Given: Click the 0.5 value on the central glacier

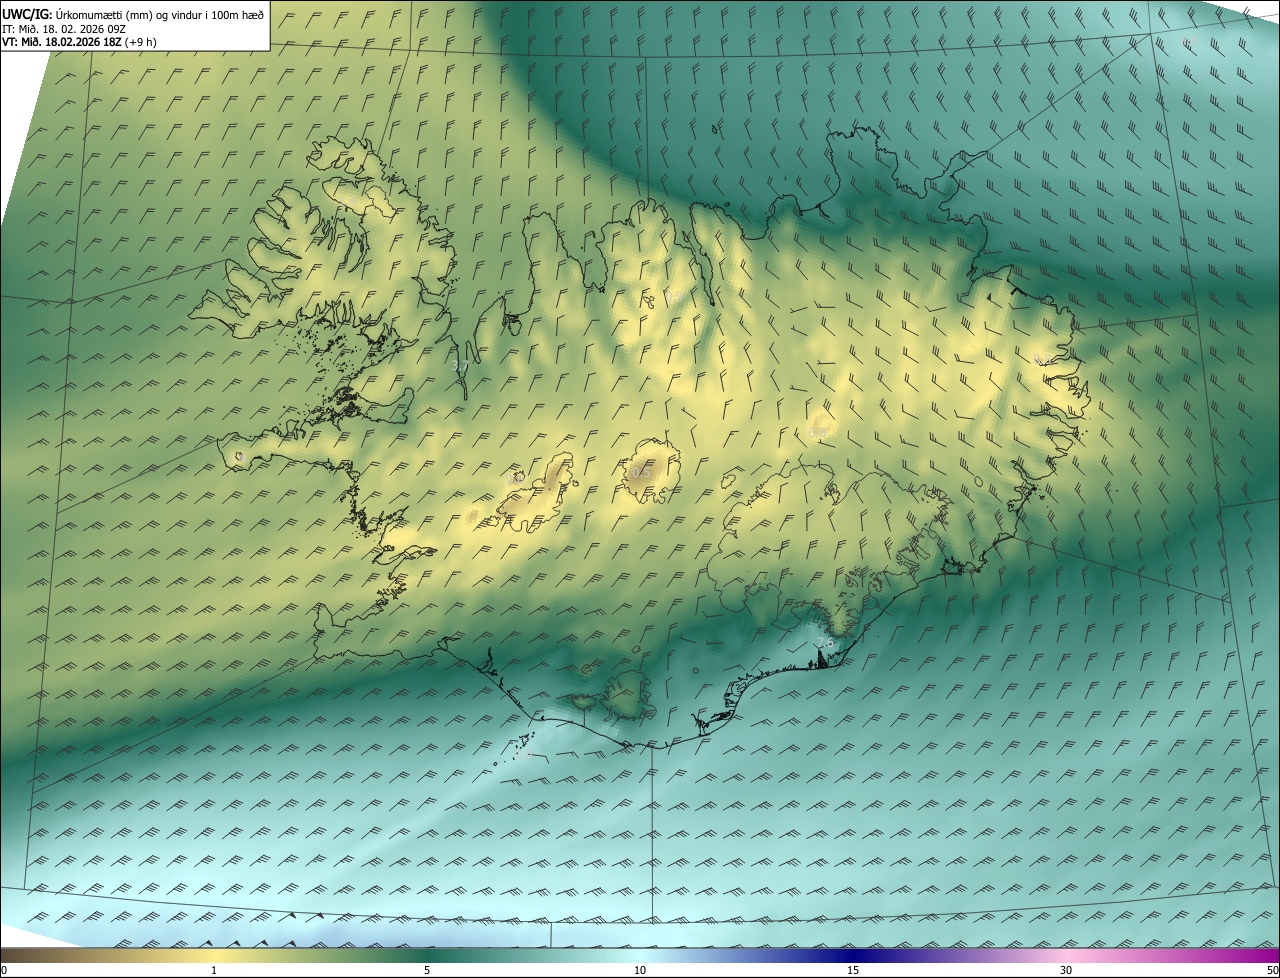Looking at the screenshot, I should coord(642,471).
